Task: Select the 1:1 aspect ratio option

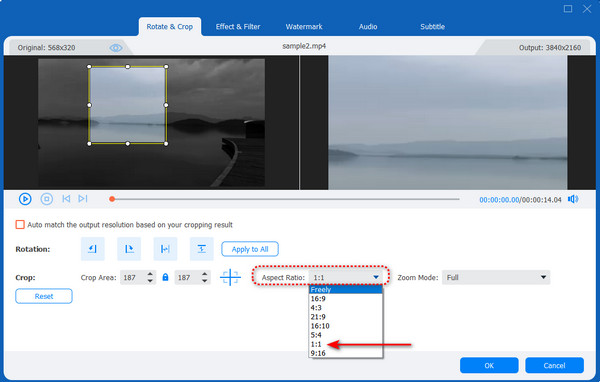Action: pyautogui.click(x=346, y=344)
